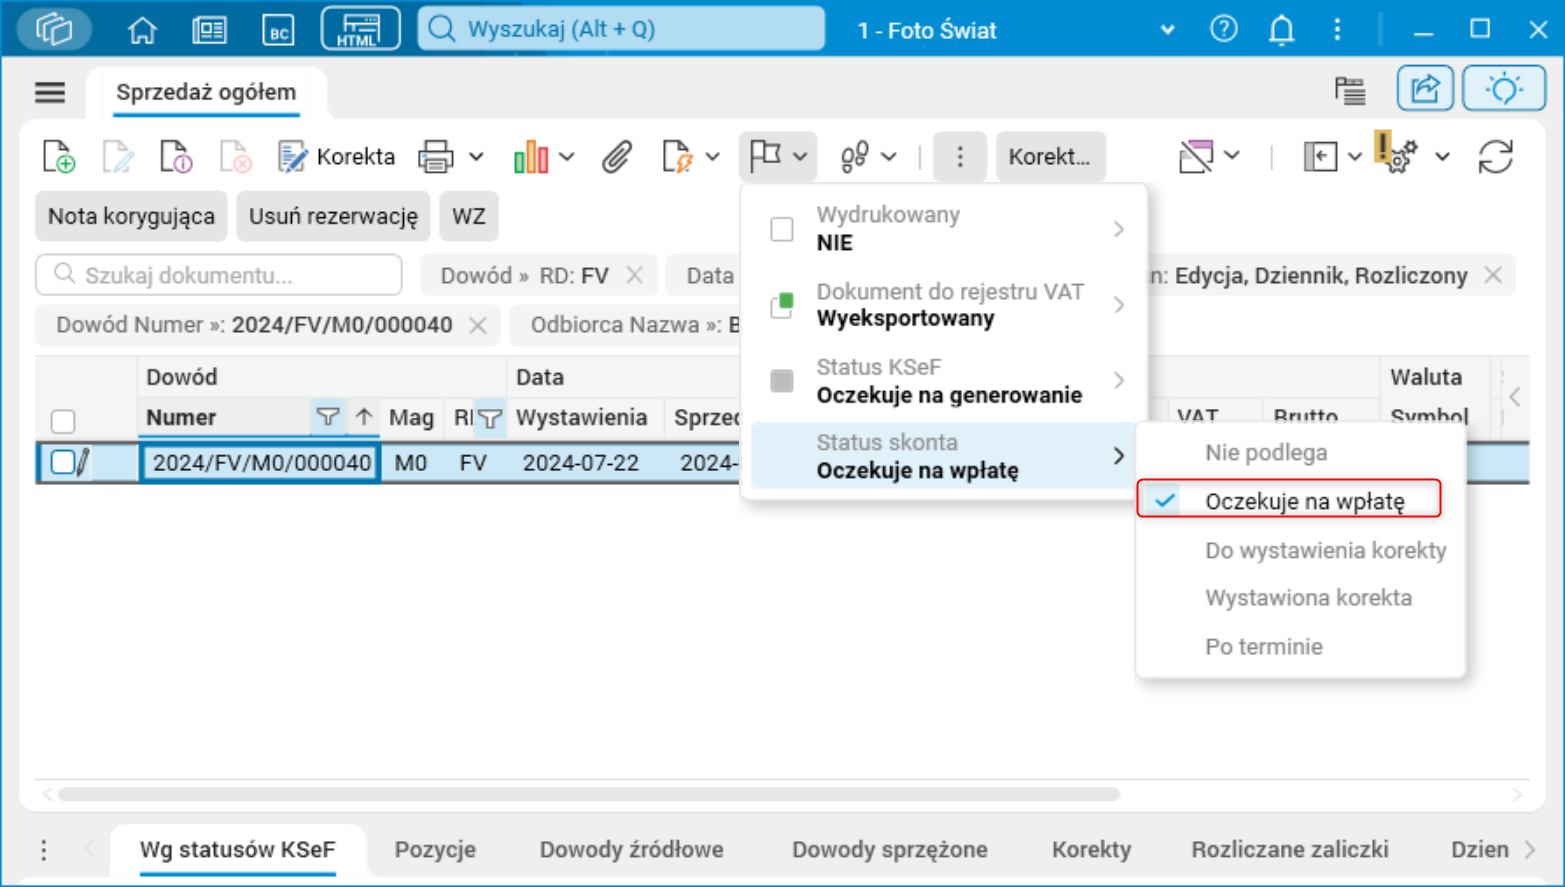Switch to the Pozycje tab
Screen dimensions: 1565x887
tap(435, 849)
